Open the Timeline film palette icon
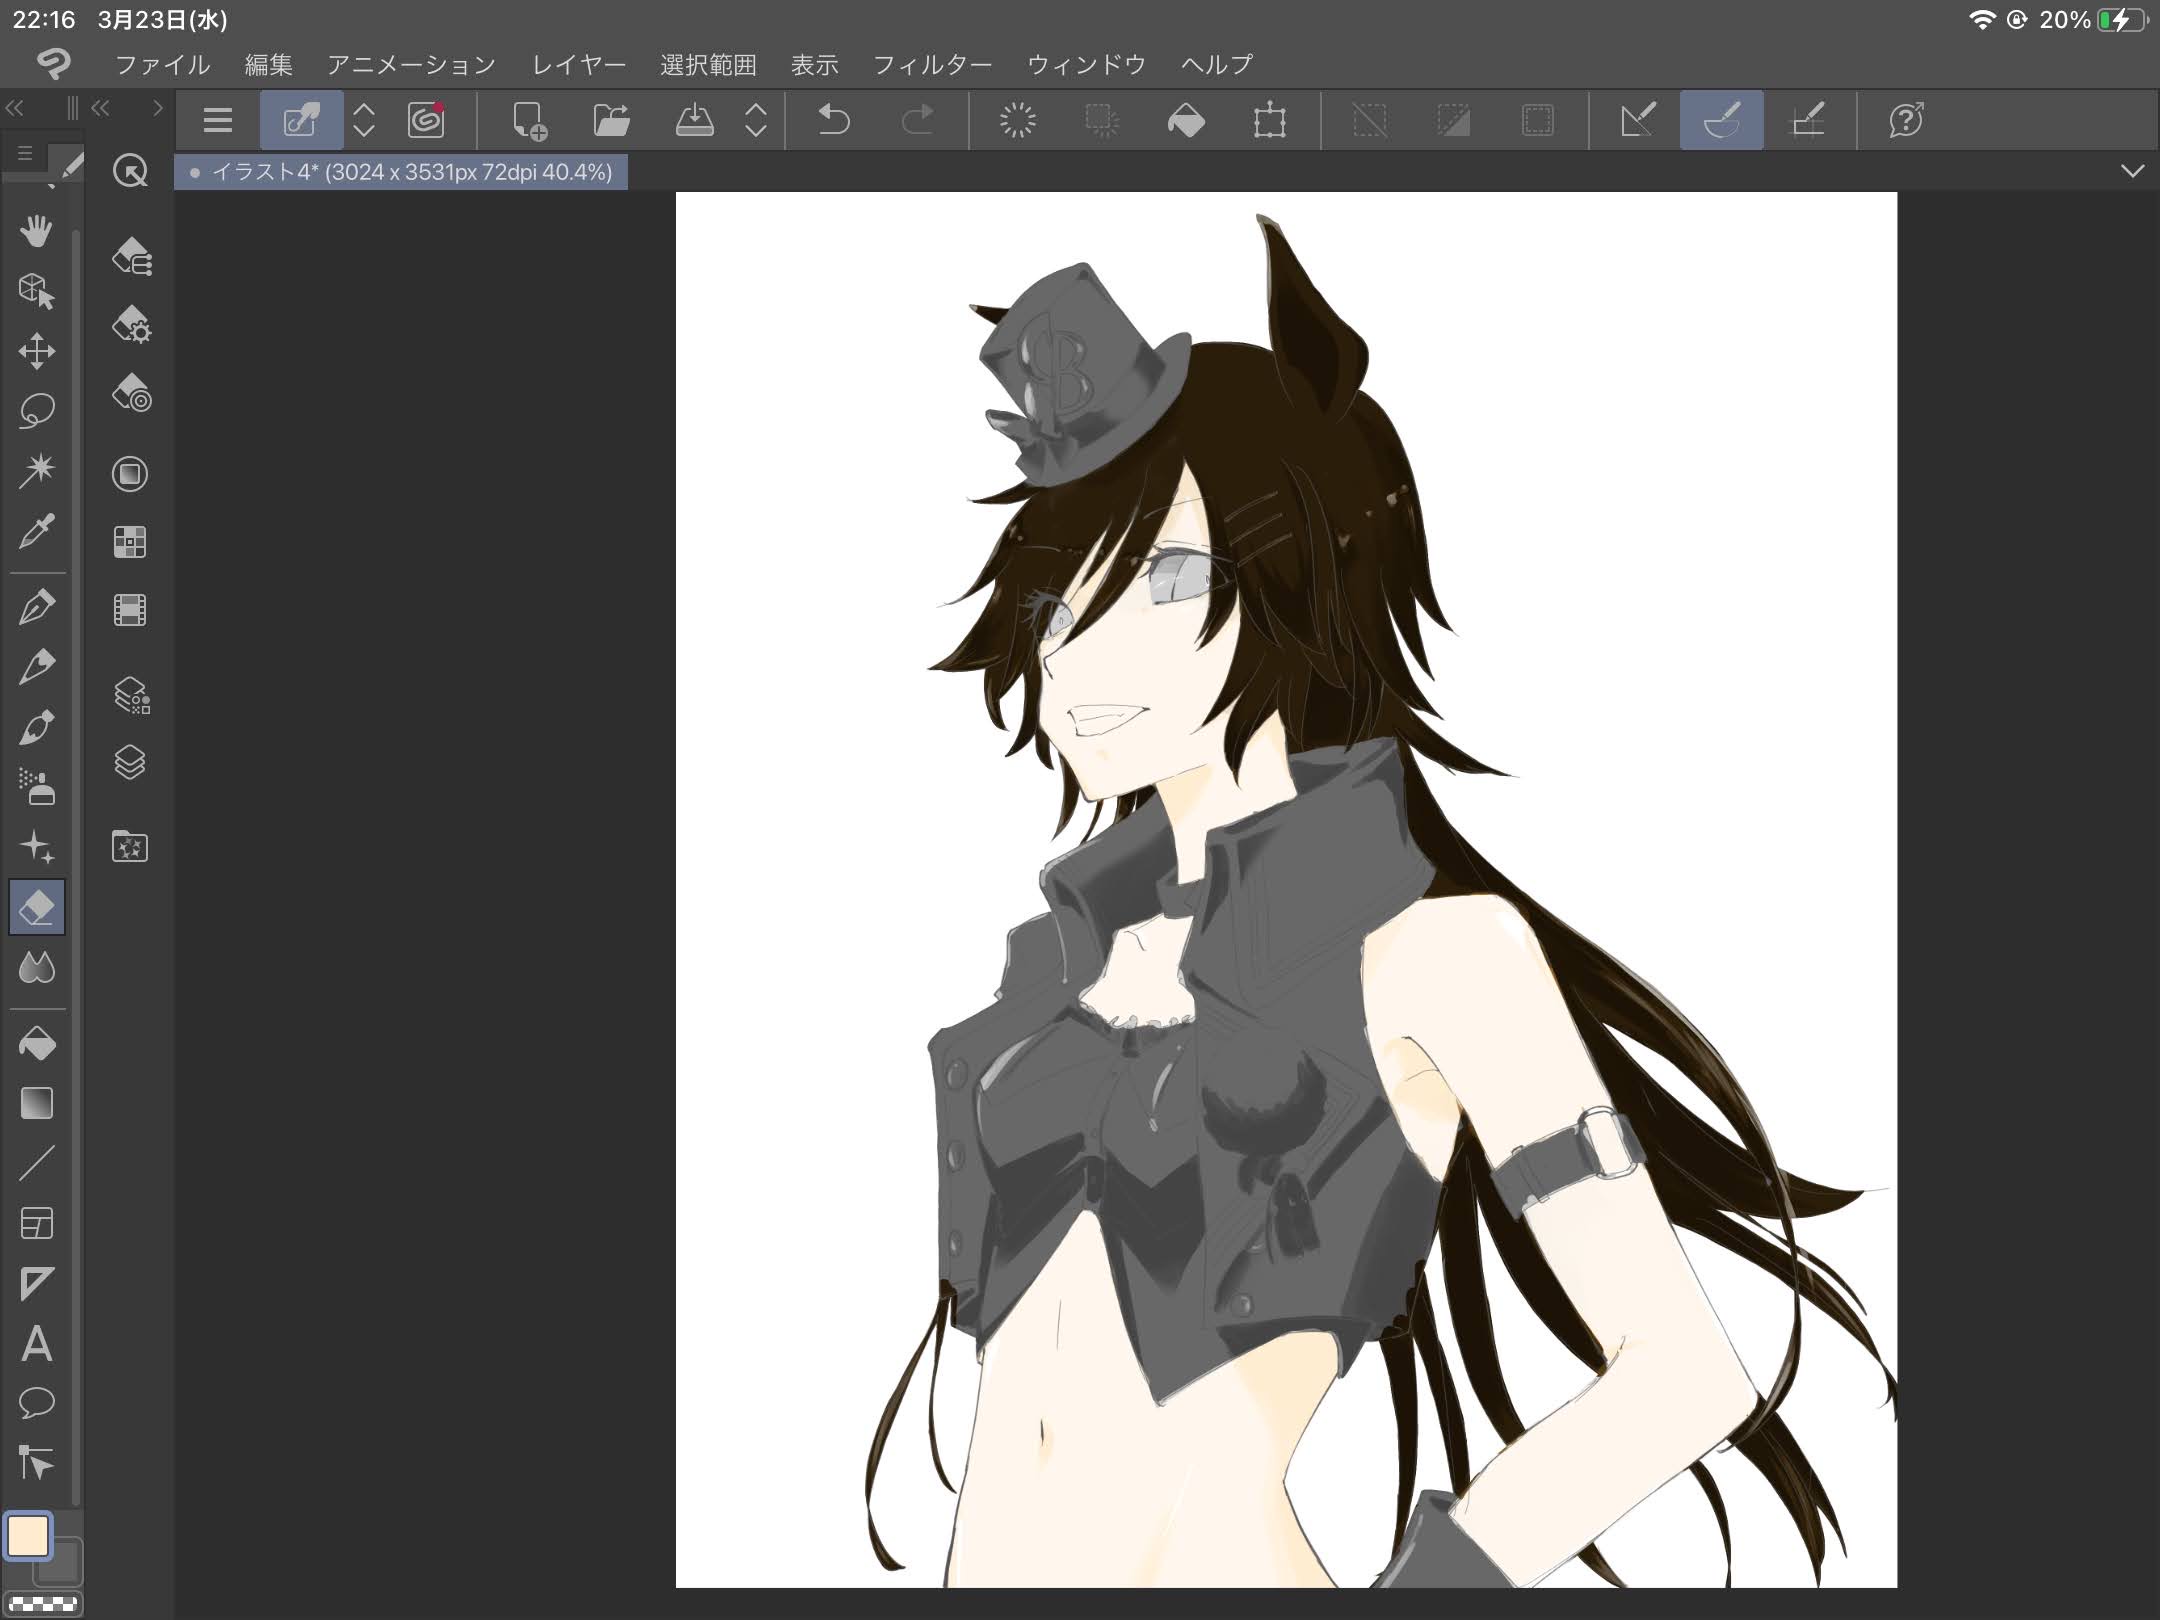The image size is (2160, 1620). click(130, 610)
